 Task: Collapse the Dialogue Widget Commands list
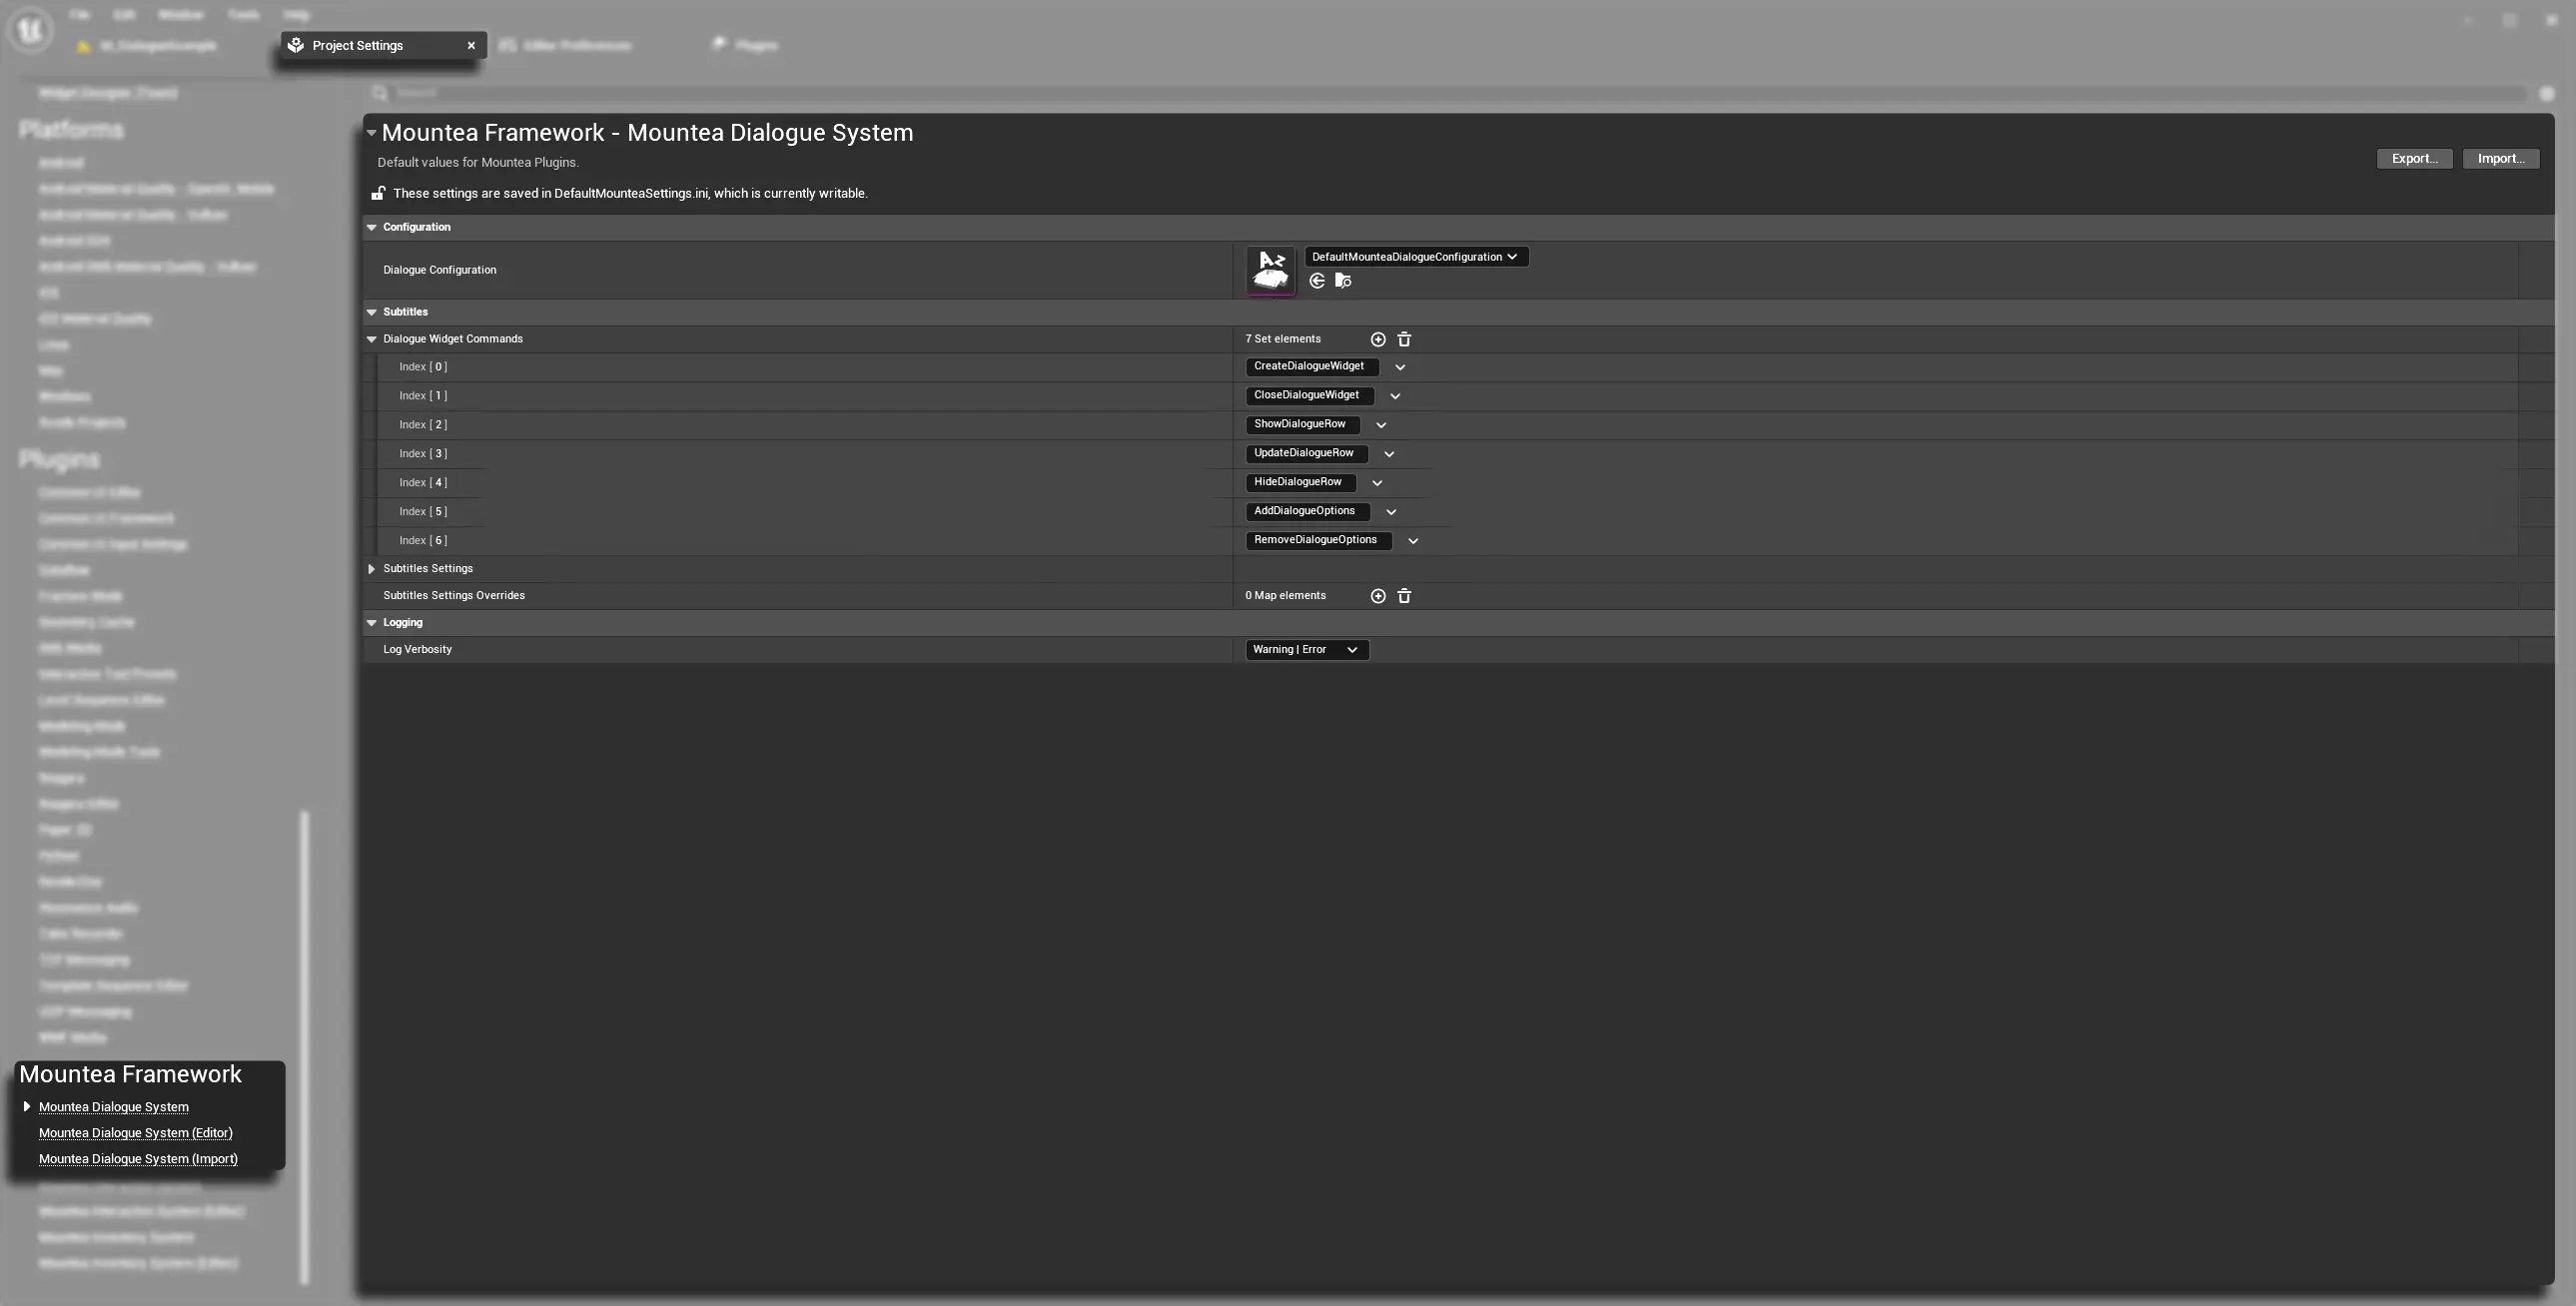[x=371, y=339]
